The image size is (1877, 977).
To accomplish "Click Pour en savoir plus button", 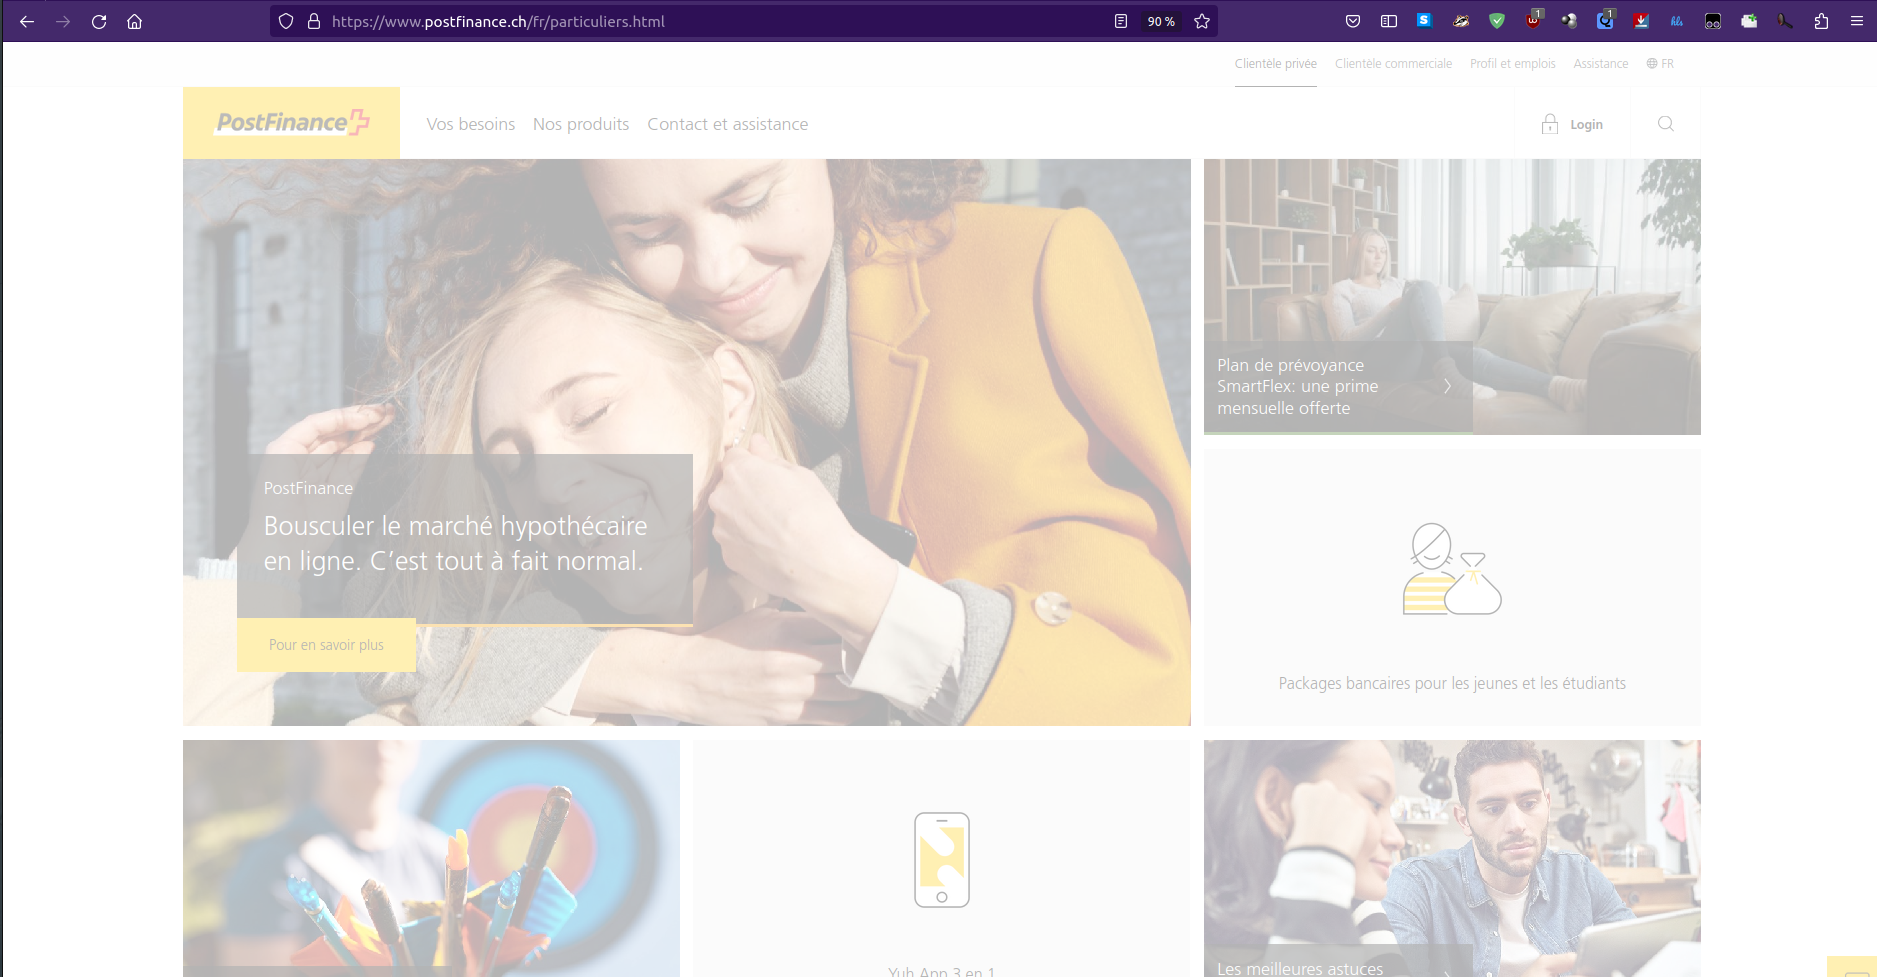I will (x=326, y=645).
